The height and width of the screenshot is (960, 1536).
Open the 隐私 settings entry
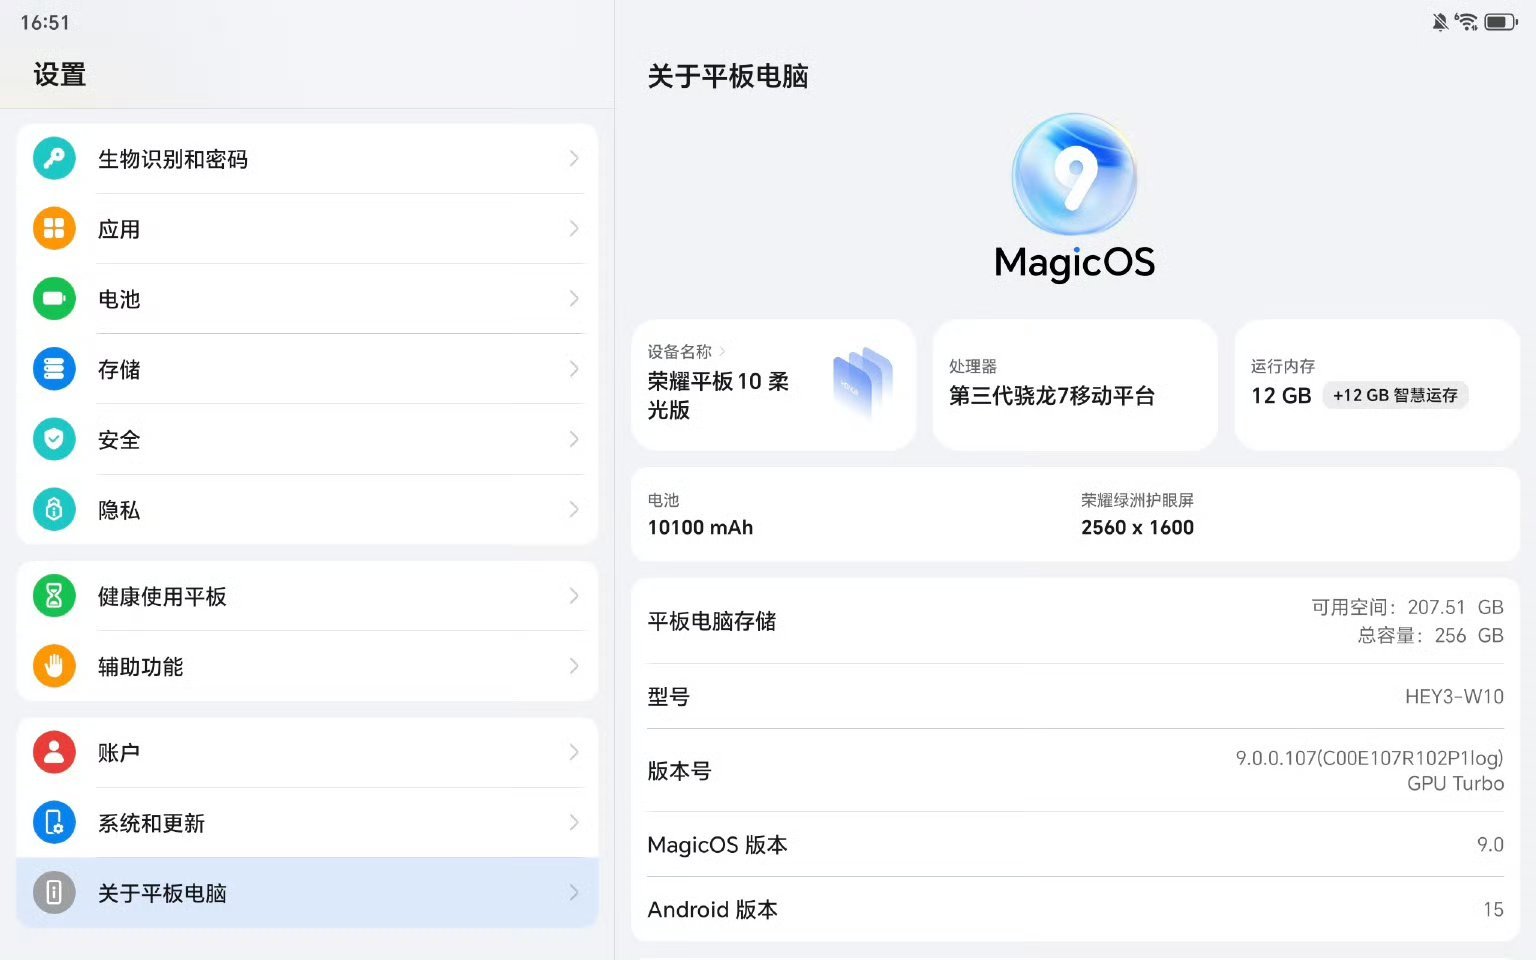[307, 509]
